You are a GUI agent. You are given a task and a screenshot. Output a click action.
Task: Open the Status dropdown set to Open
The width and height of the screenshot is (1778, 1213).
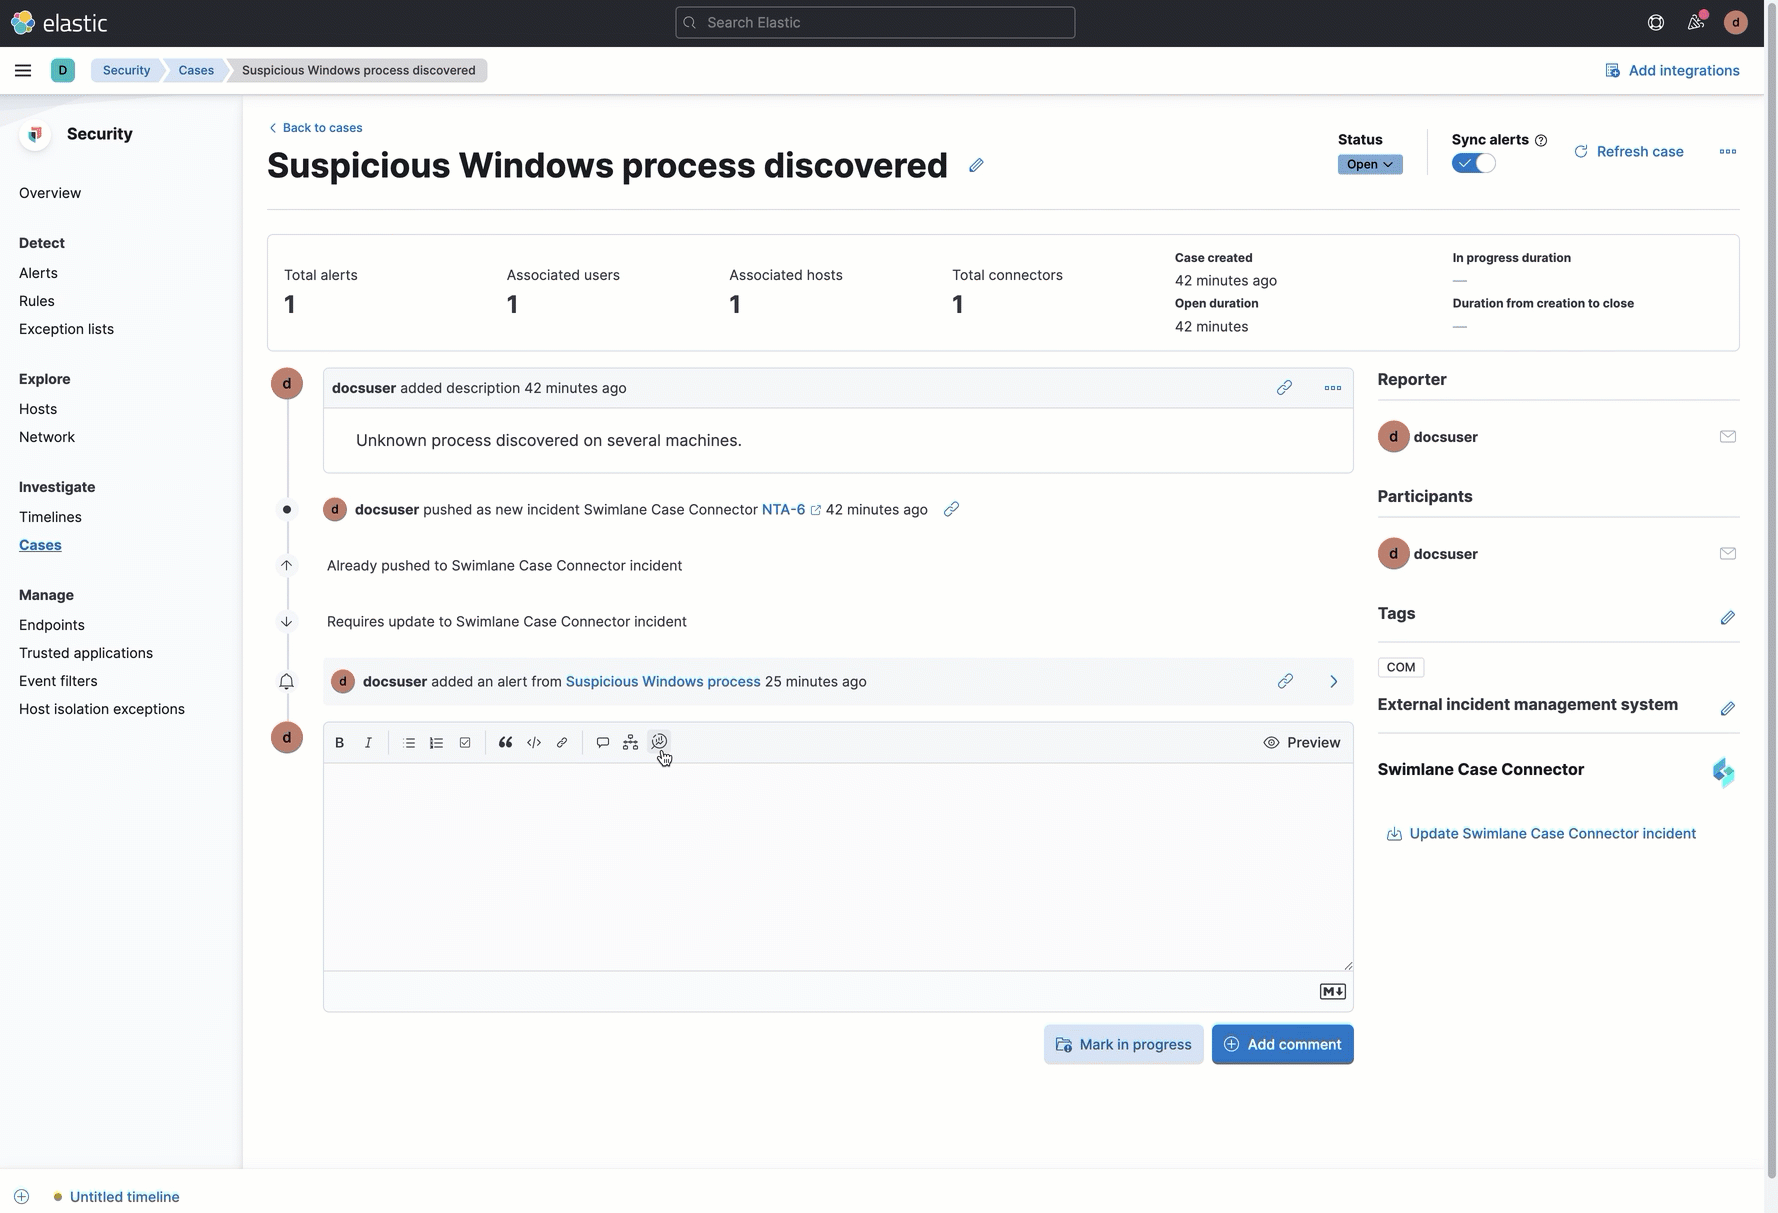click(1369, 164)
